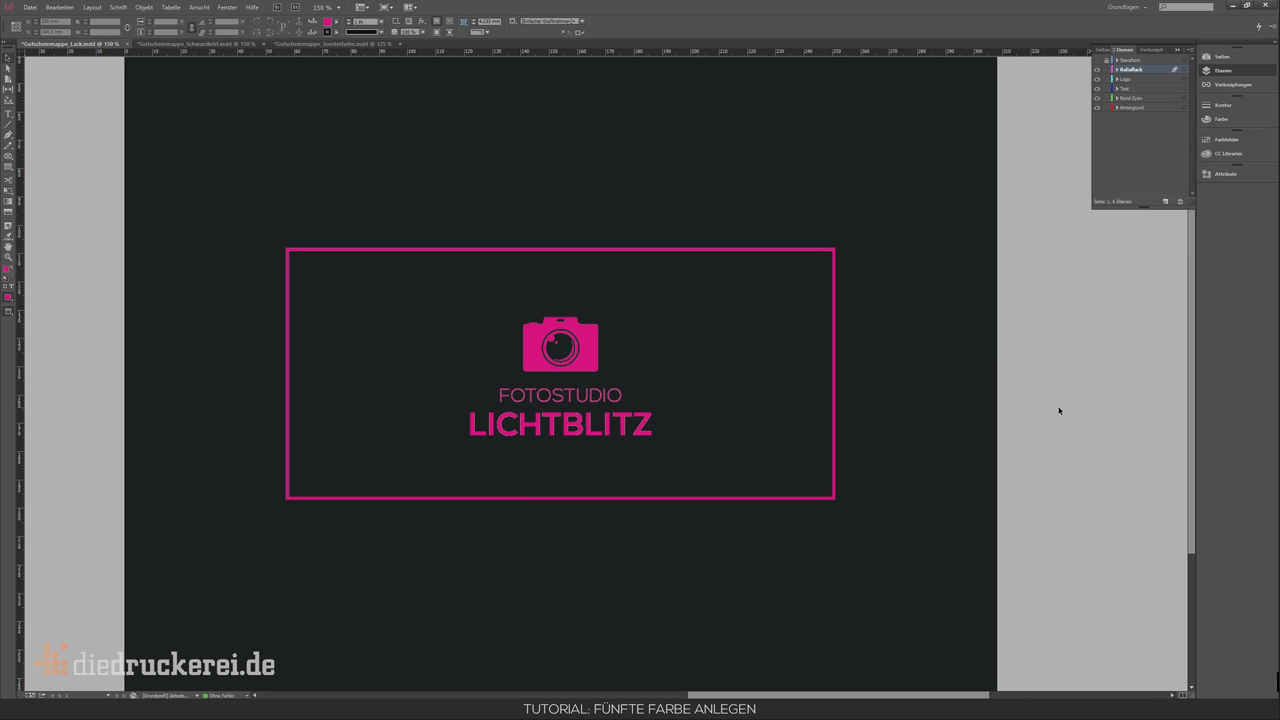Switch to Gutscheinmappe_Sonderfarbe.indd document tab
This screenshot has width=1280, height=720.
click(333, 44)
